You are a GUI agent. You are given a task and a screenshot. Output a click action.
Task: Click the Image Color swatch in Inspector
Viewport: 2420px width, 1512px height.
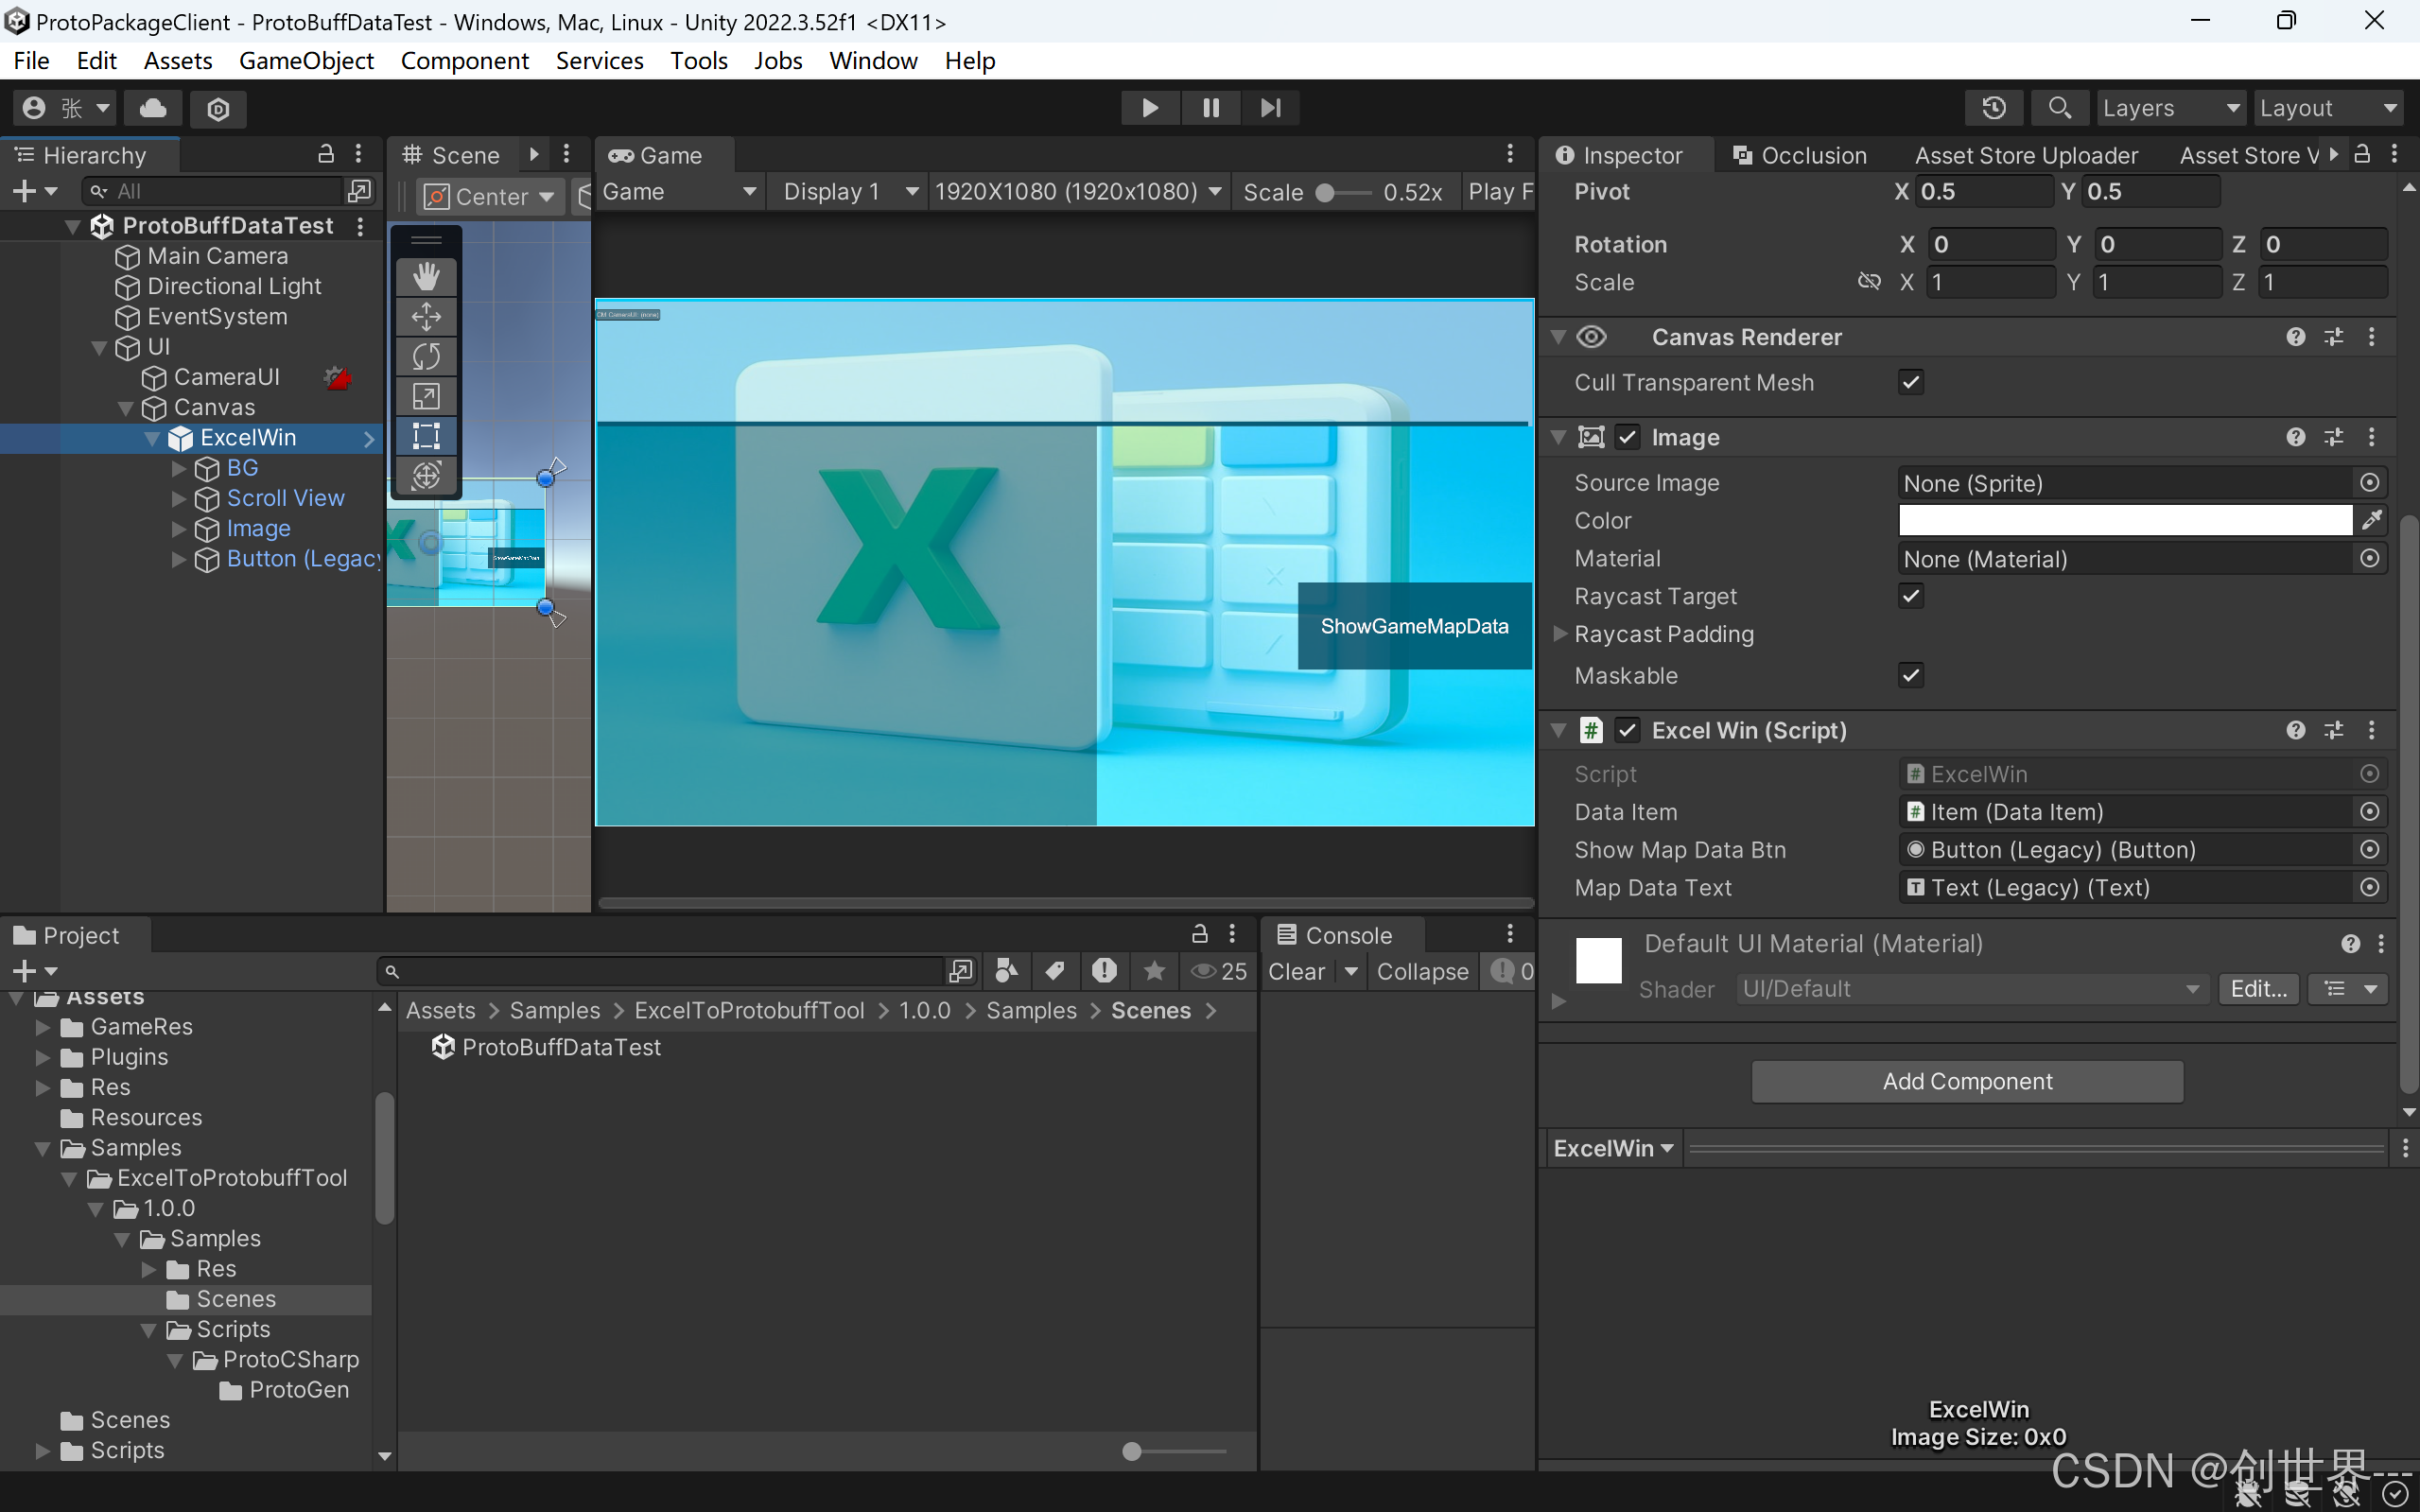(x=2124, y=521)
